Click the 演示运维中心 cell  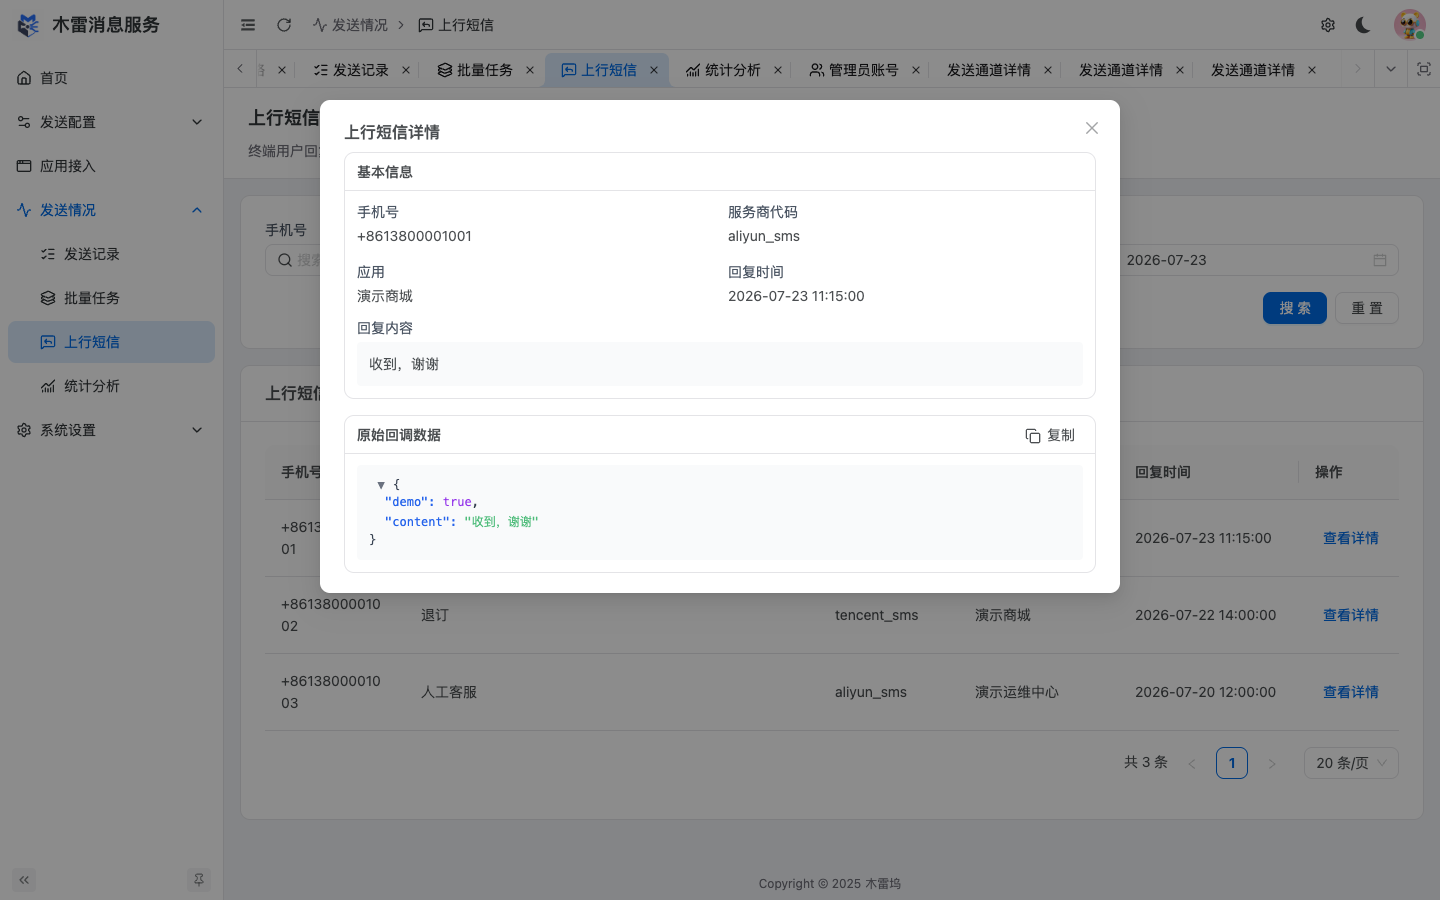(1017, 692)
